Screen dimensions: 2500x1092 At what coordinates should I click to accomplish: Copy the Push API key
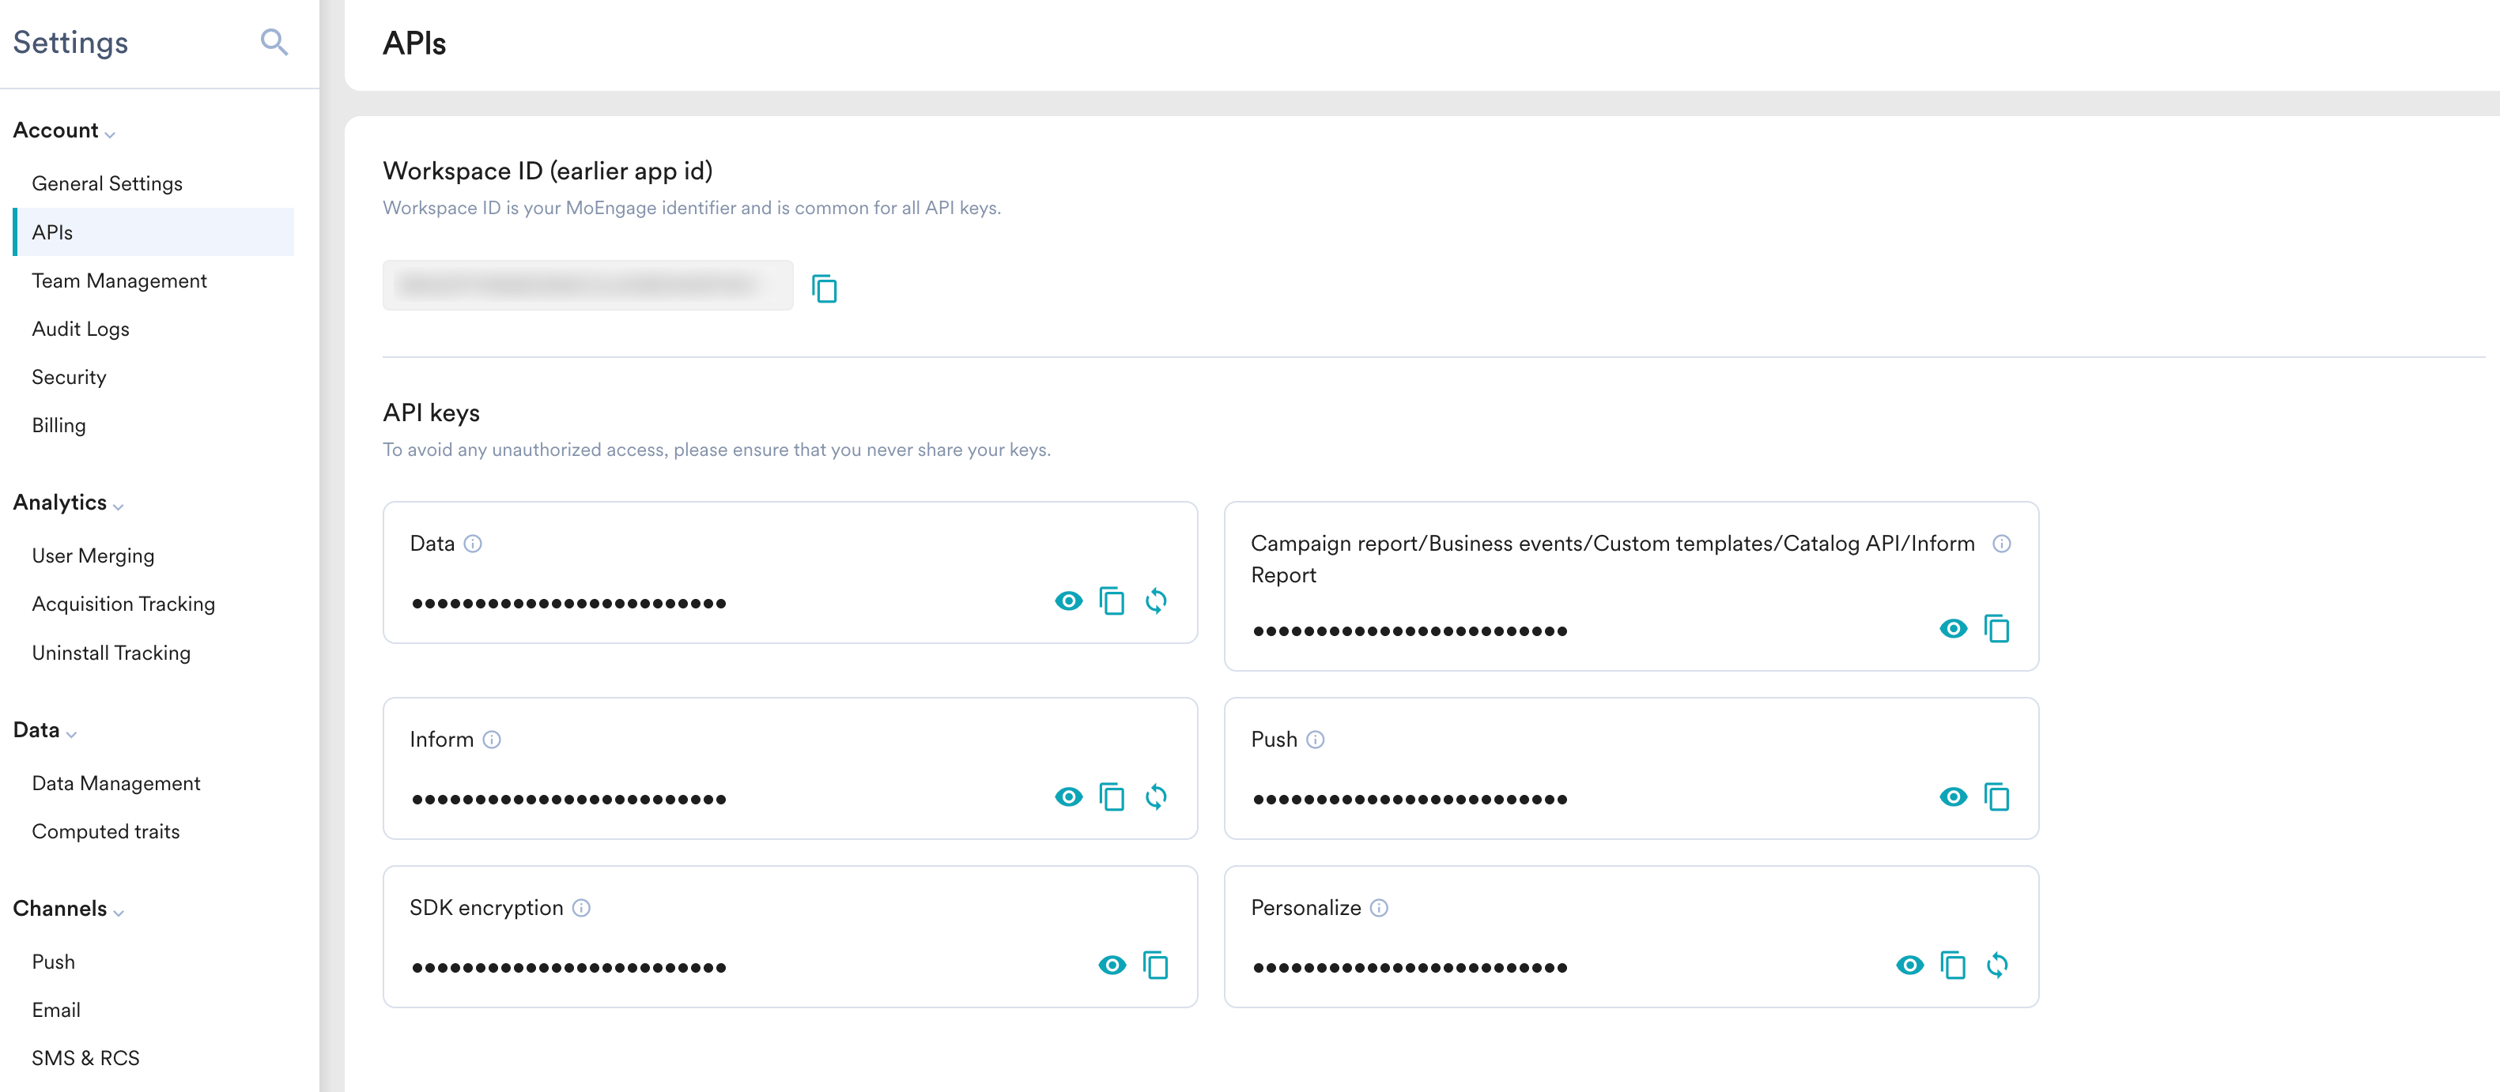1997,797
